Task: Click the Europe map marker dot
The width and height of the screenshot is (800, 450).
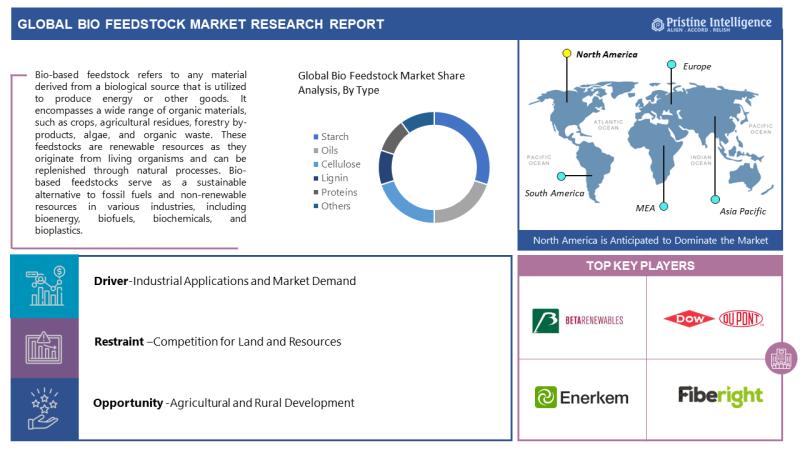Action: (671, 65)
